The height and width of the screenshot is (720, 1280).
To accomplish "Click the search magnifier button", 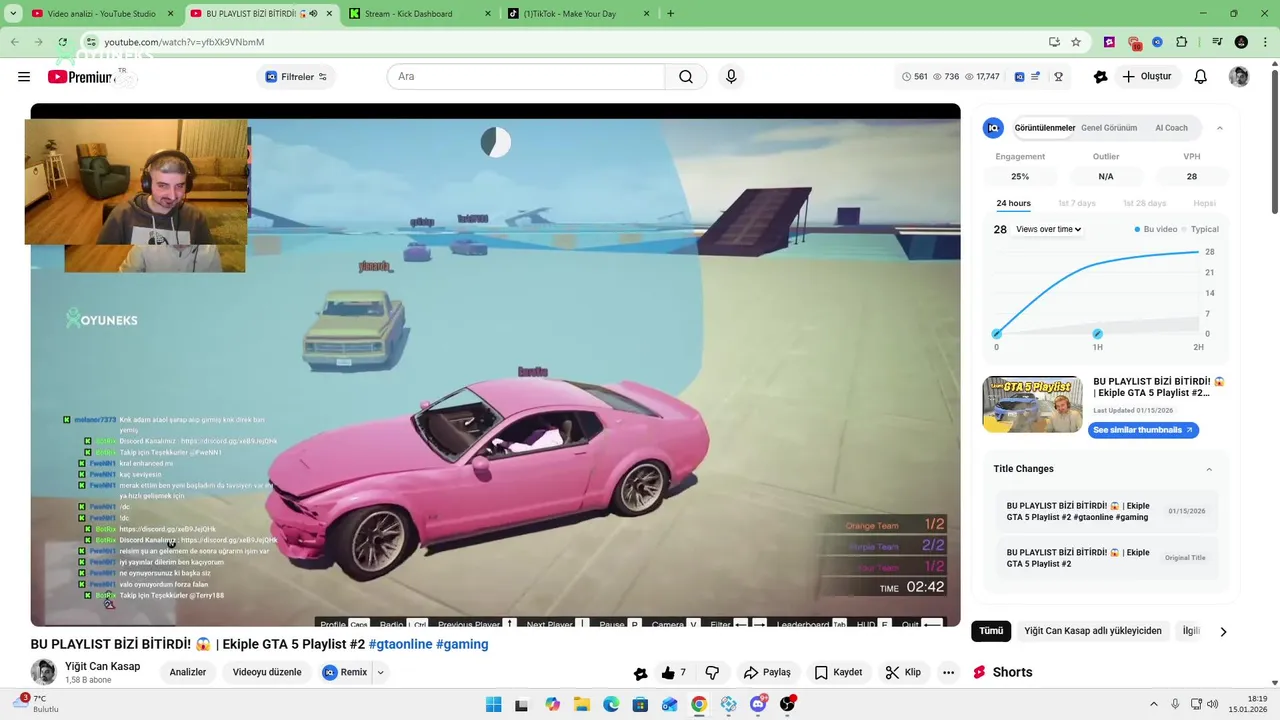I will [x=686, y=77].
